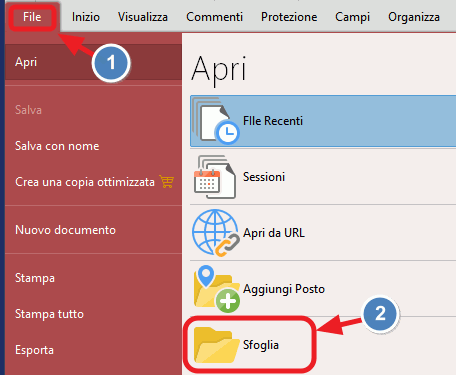The height and width of the screenshot is (375, 456).
Task: Select the Commenti tab
Action: pos(214,17)
